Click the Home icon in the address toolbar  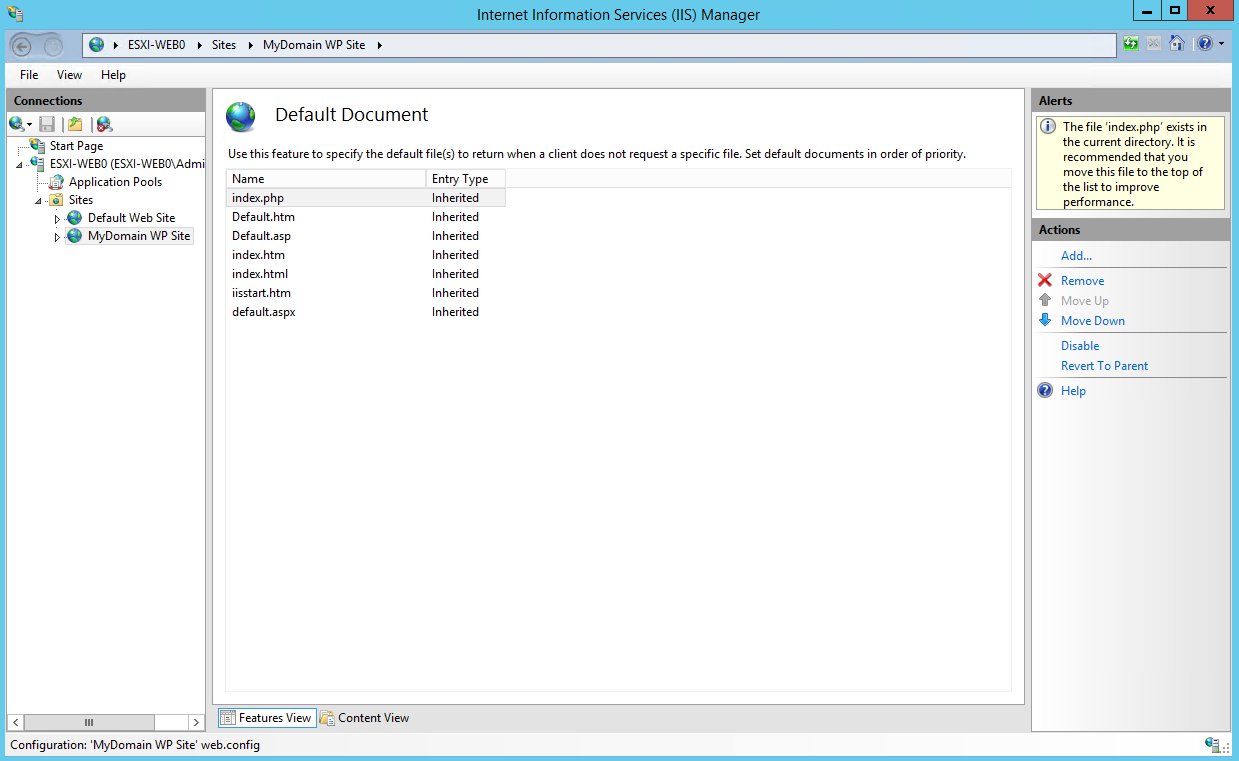tap(1177, 44)
